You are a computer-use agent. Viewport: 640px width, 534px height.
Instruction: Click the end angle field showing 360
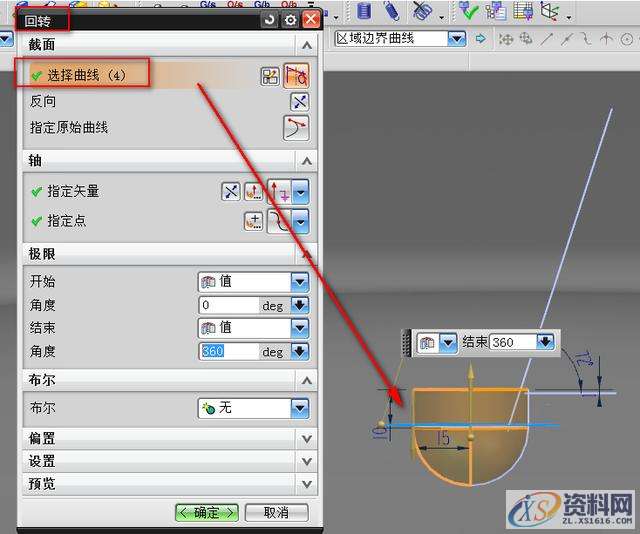pos(229,352)
